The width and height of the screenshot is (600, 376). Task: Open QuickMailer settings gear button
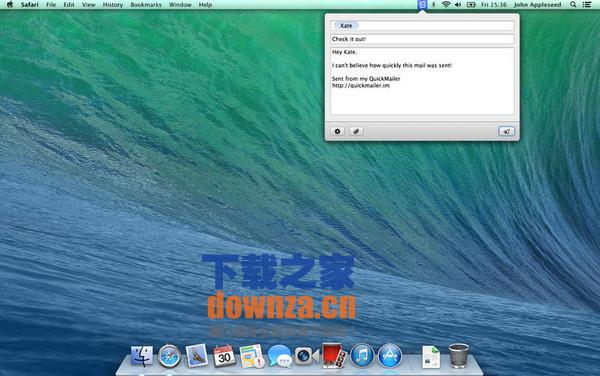337,131
